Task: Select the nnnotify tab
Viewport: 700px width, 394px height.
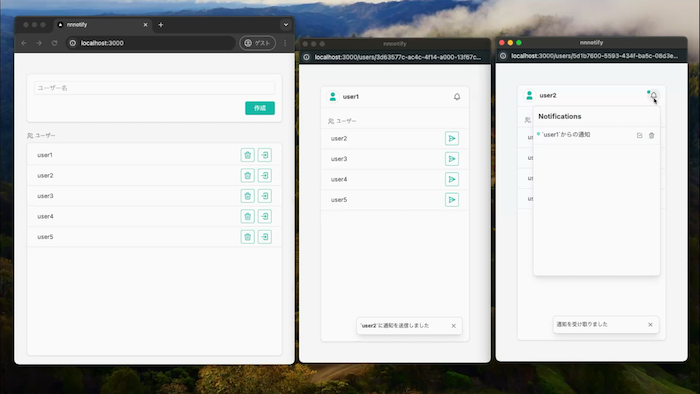Action: tap(103, 25)
